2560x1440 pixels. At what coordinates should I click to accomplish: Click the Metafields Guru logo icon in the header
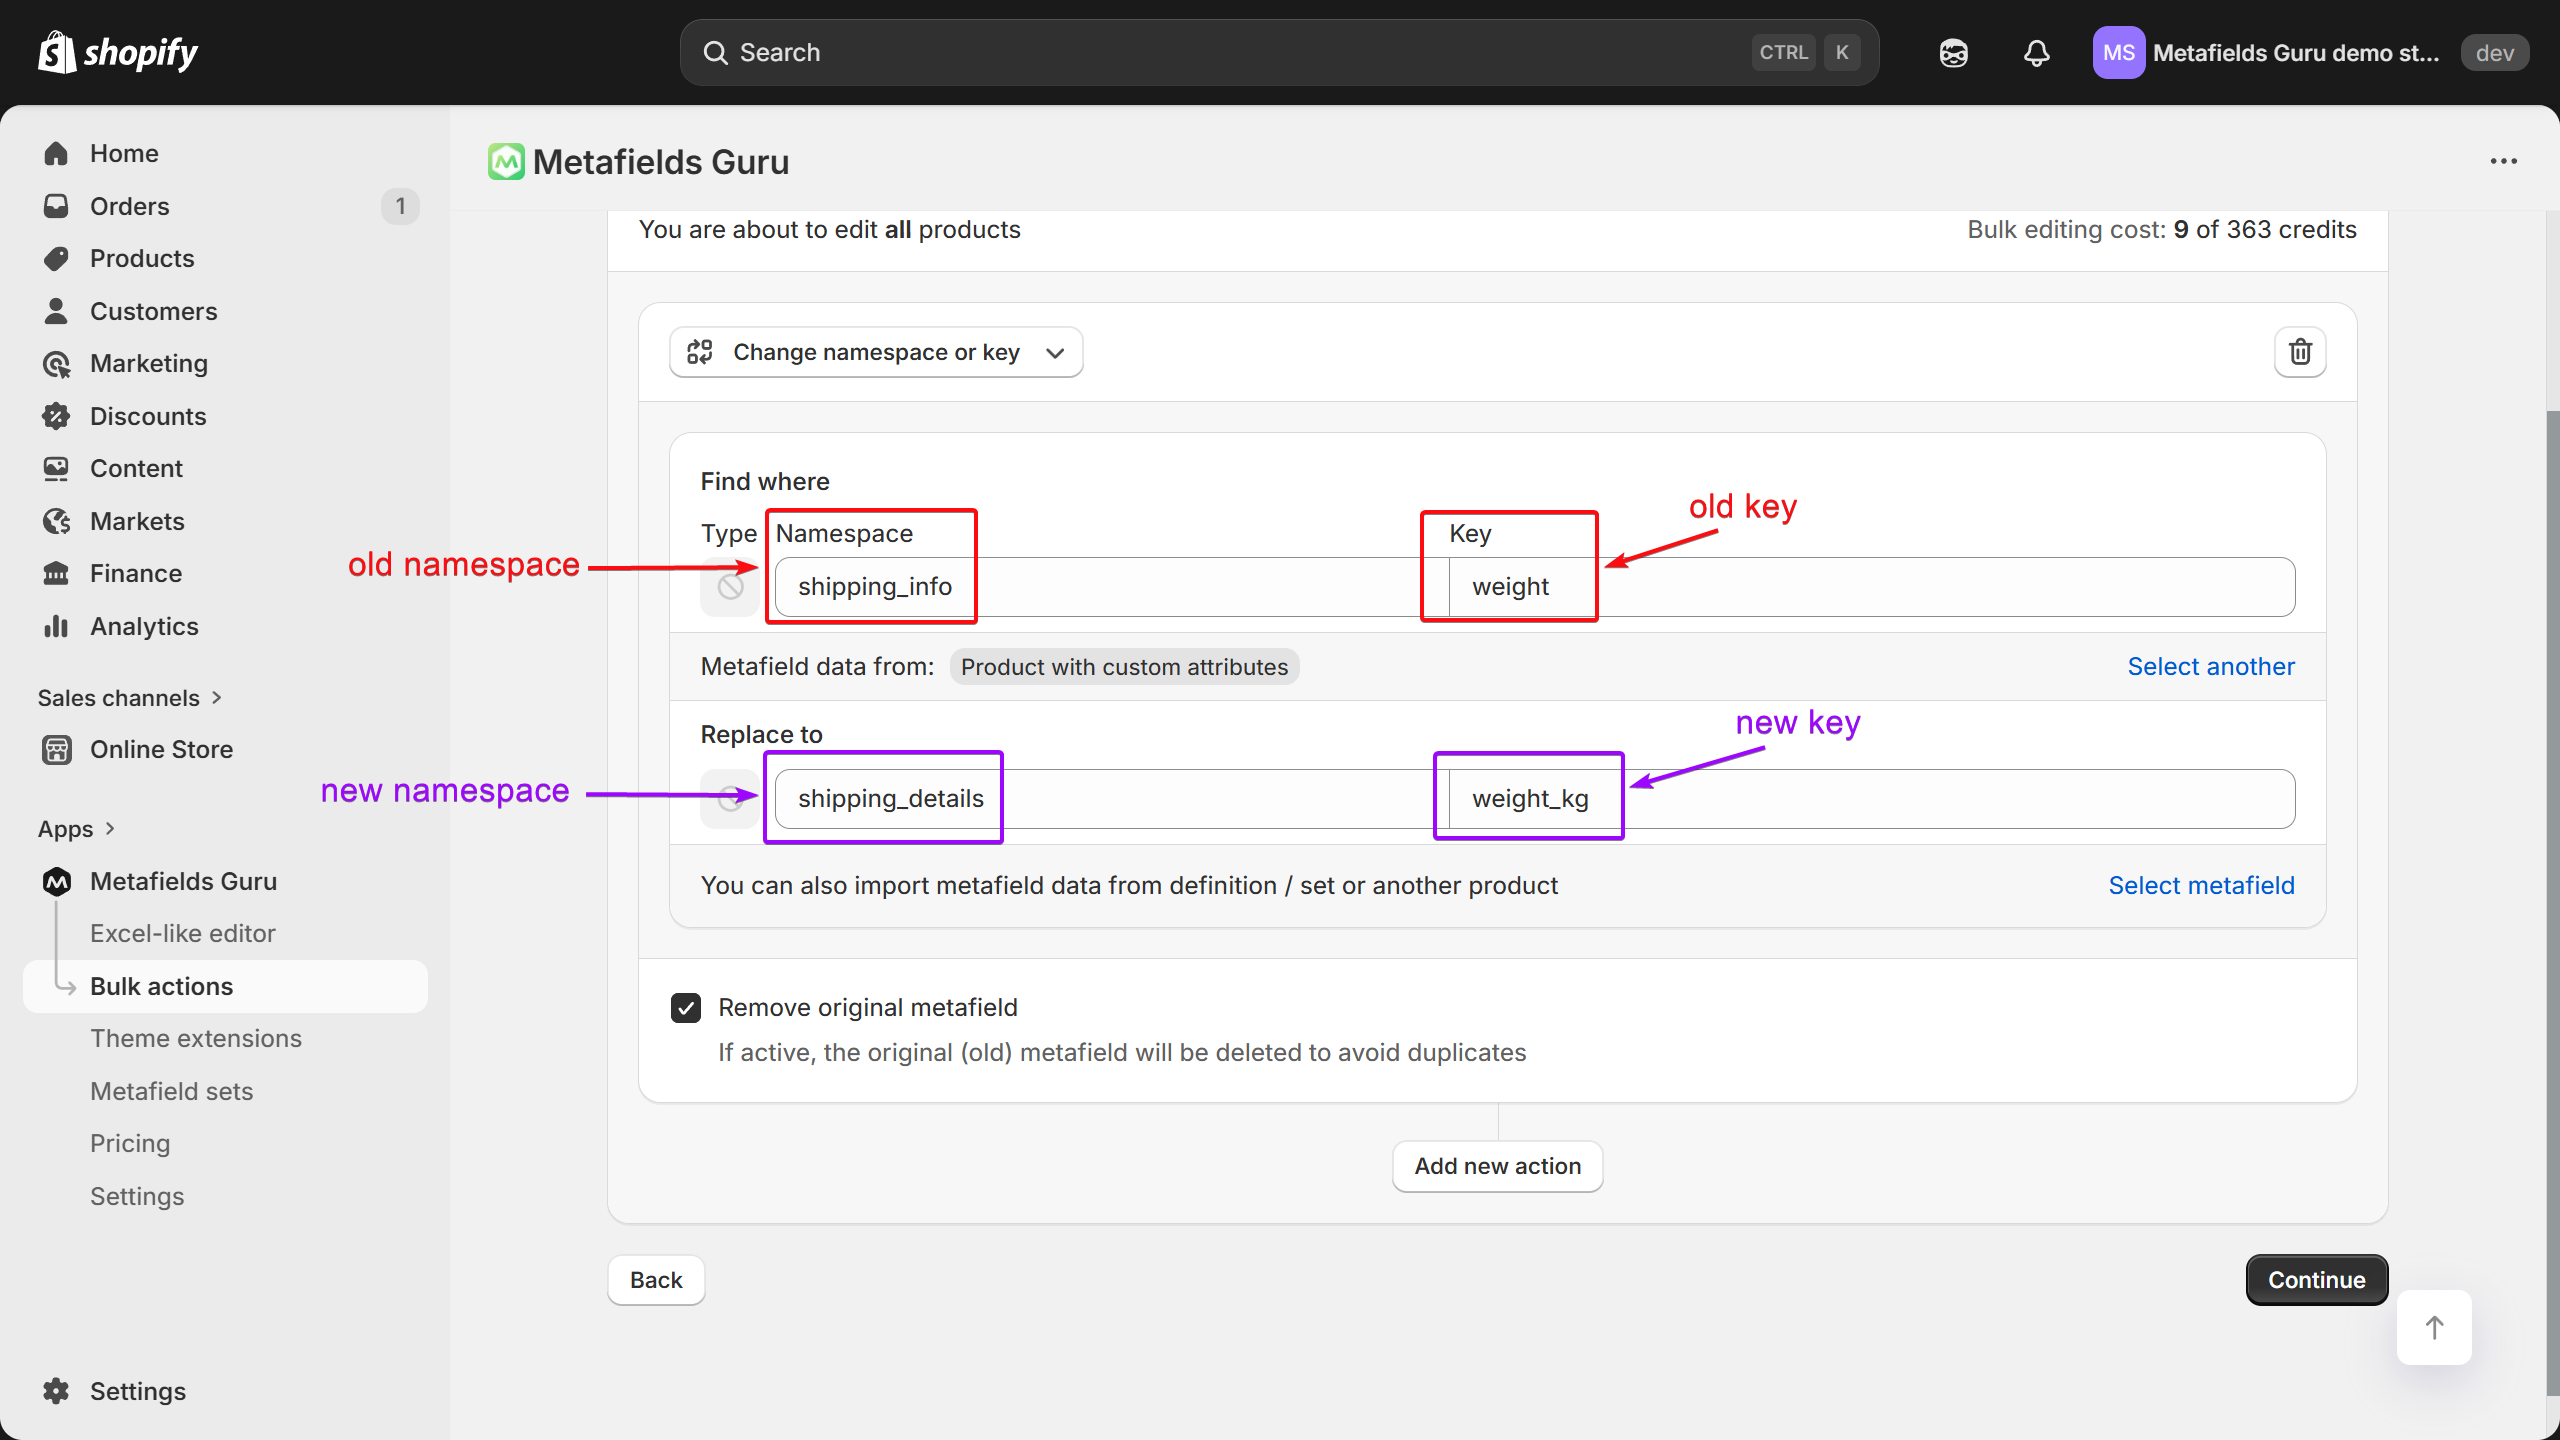tap(506, 162)
